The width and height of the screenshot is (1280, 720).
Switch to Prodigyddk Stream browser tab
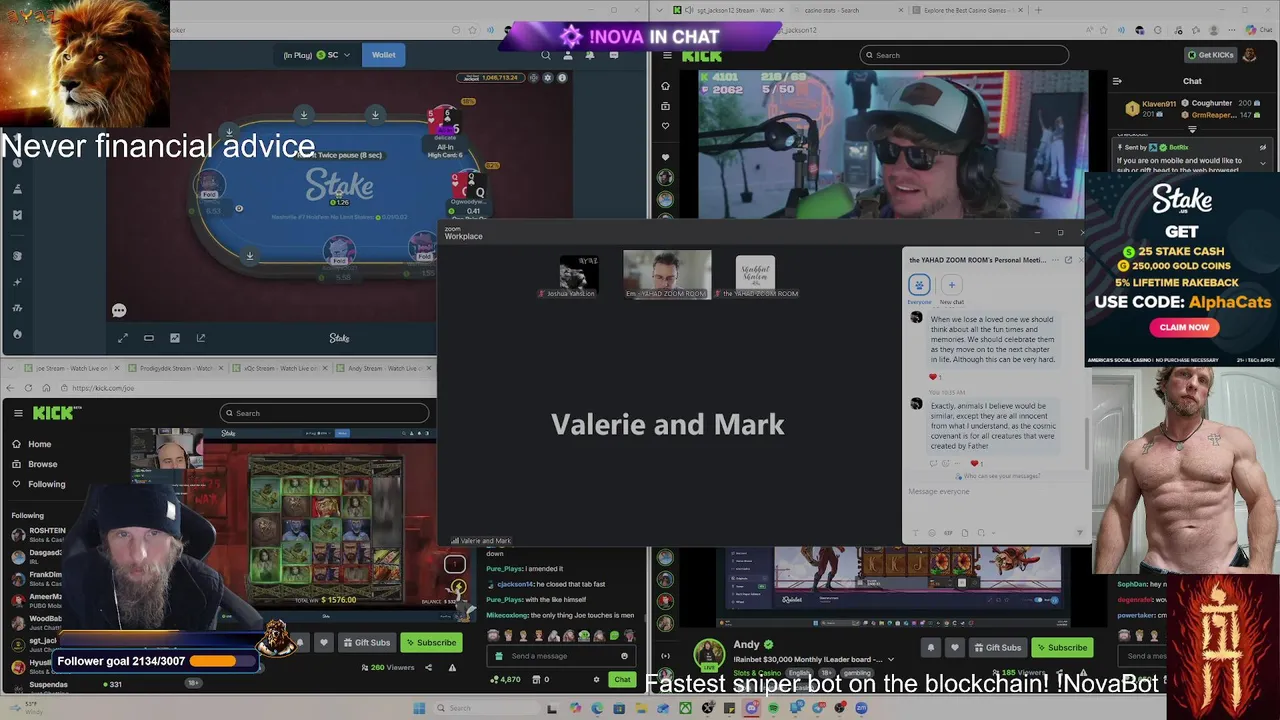(175, 368)
